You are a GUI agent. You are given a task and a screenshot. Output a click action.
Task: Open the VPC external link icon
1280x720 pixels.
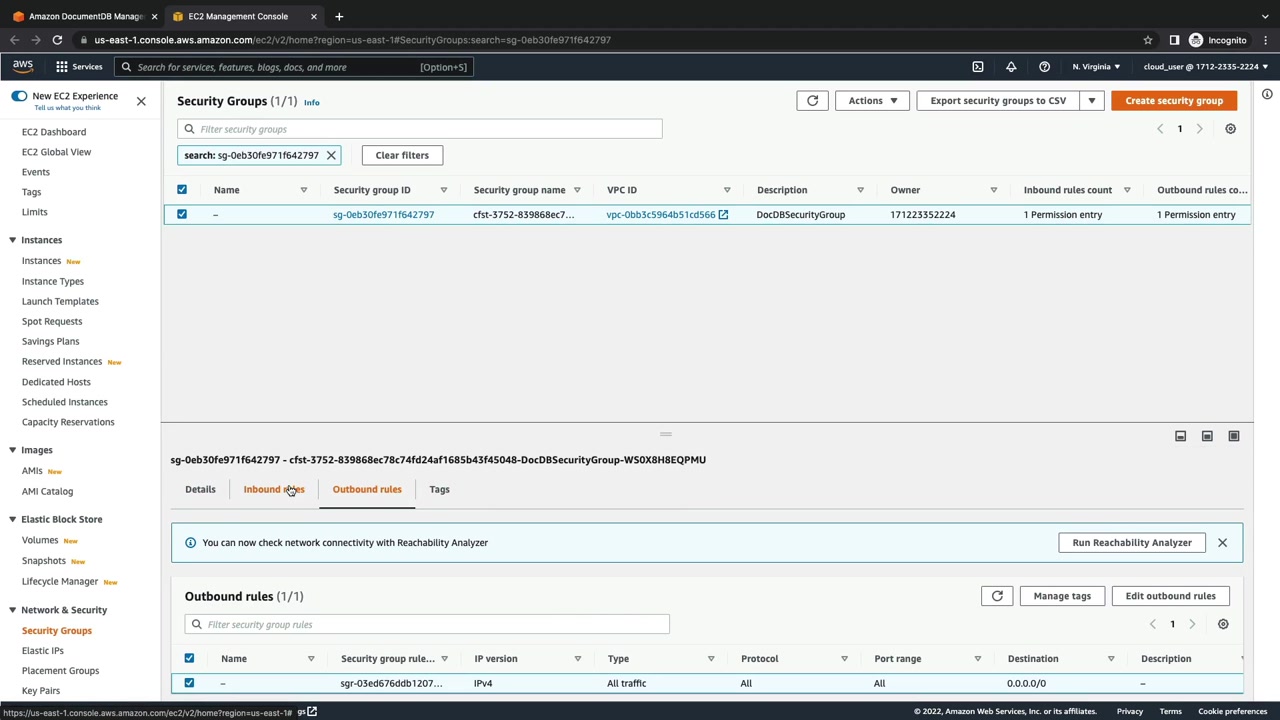tap(723, 215)
